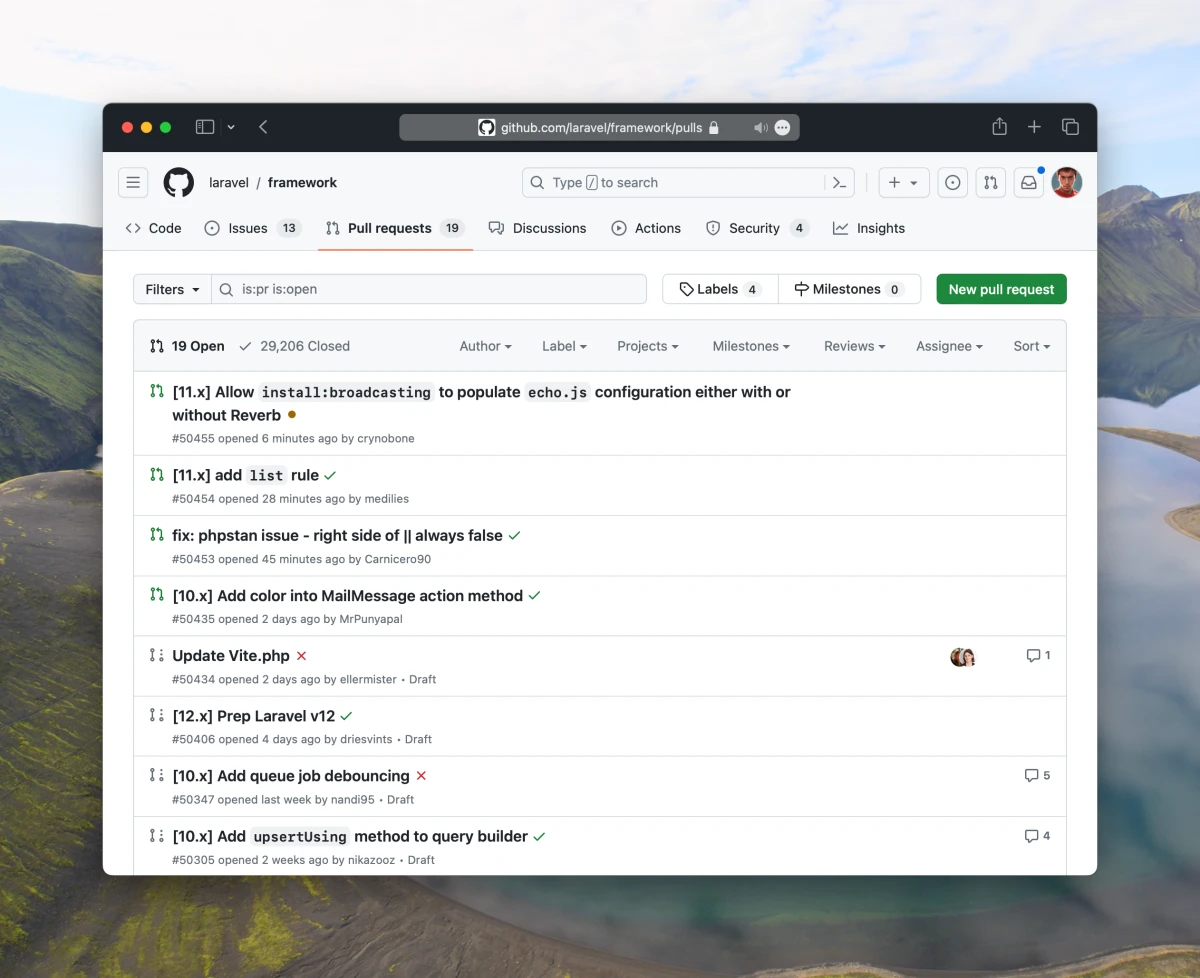This screenshot has width=1200, height=978.
Task: Open PR "[12.x] Prep Laravel v12"
Action: click(x=254, y=716)
